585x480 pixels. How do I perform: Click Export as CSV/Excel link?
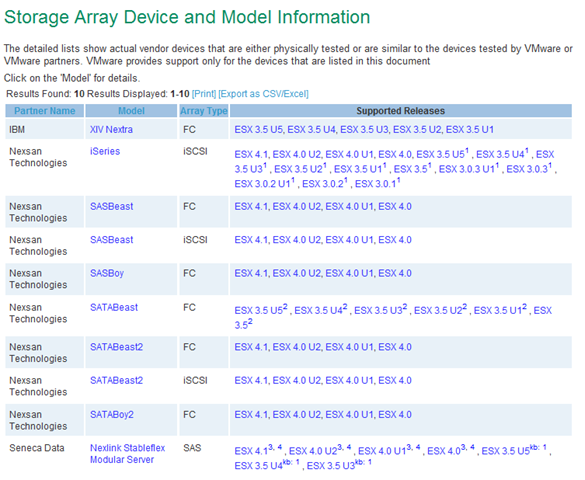click(x=263, y=94)
